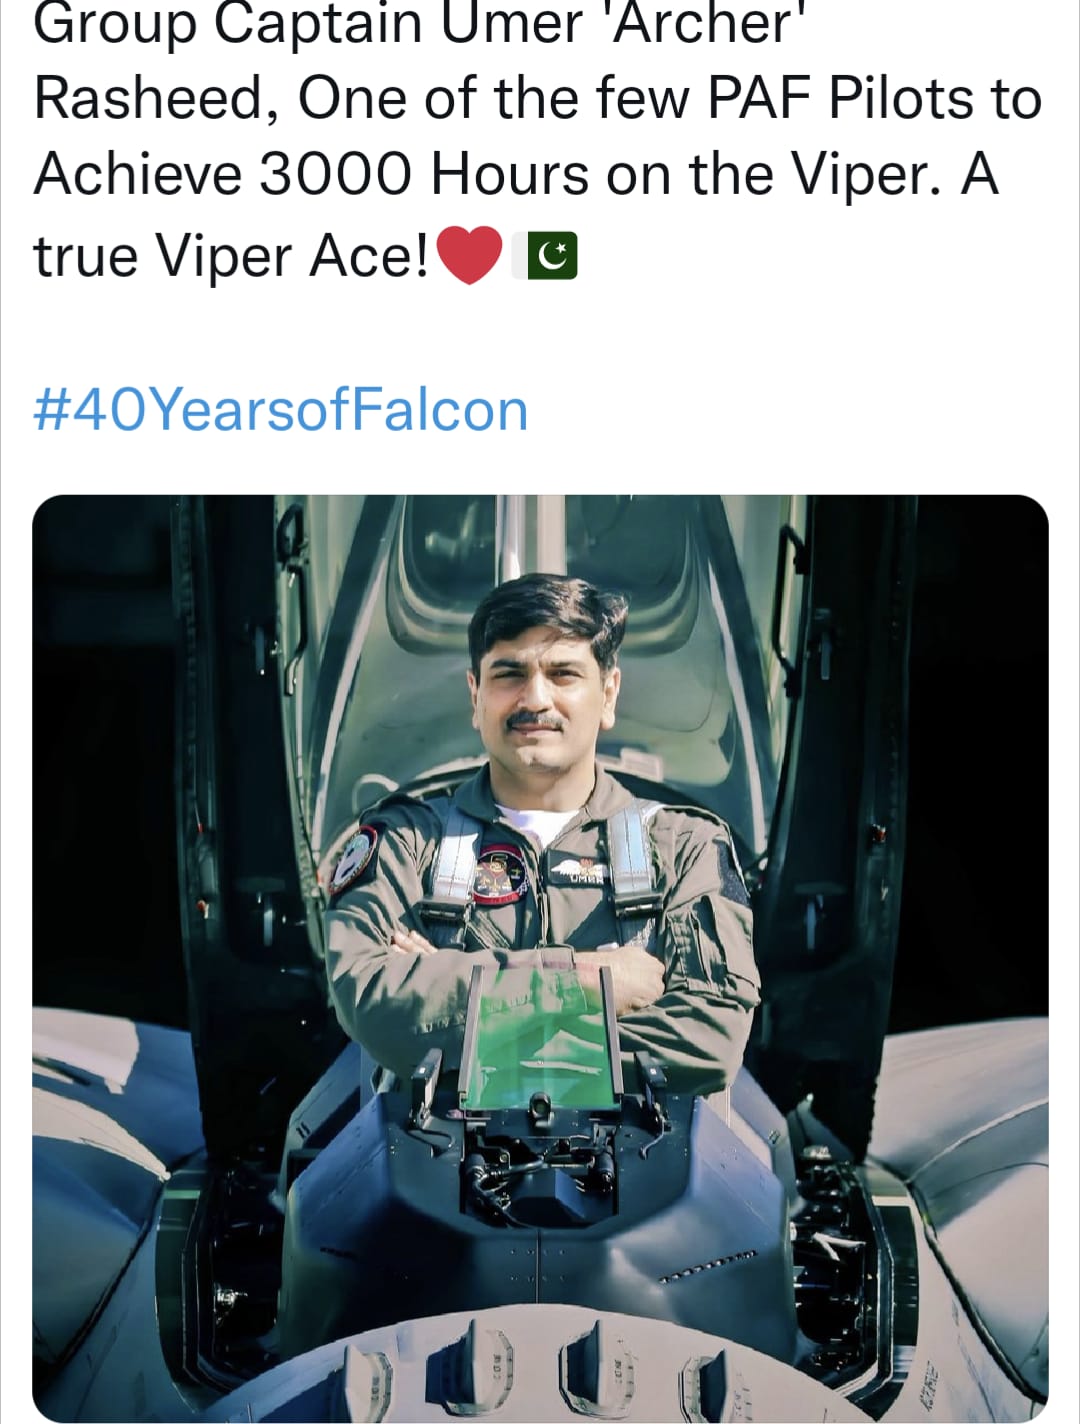Image resolution: width=1080 pixels, height=1424 pixels.
Task: Click the word 'Achieve' in the tweet
Action: click(x=138, y=176)
